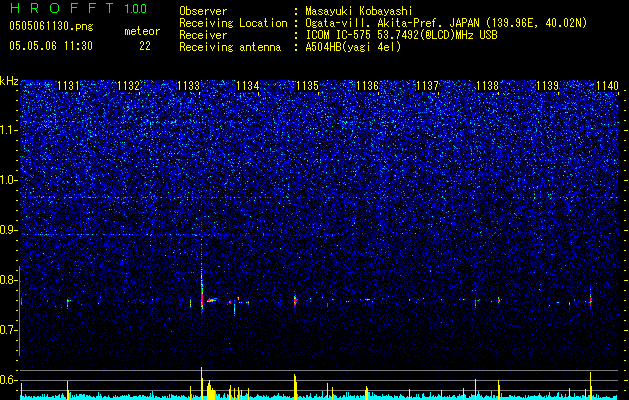Click the 0.9 frequency axis label
This screenshot has width=629, height=400.
click(x=9, y=230)
